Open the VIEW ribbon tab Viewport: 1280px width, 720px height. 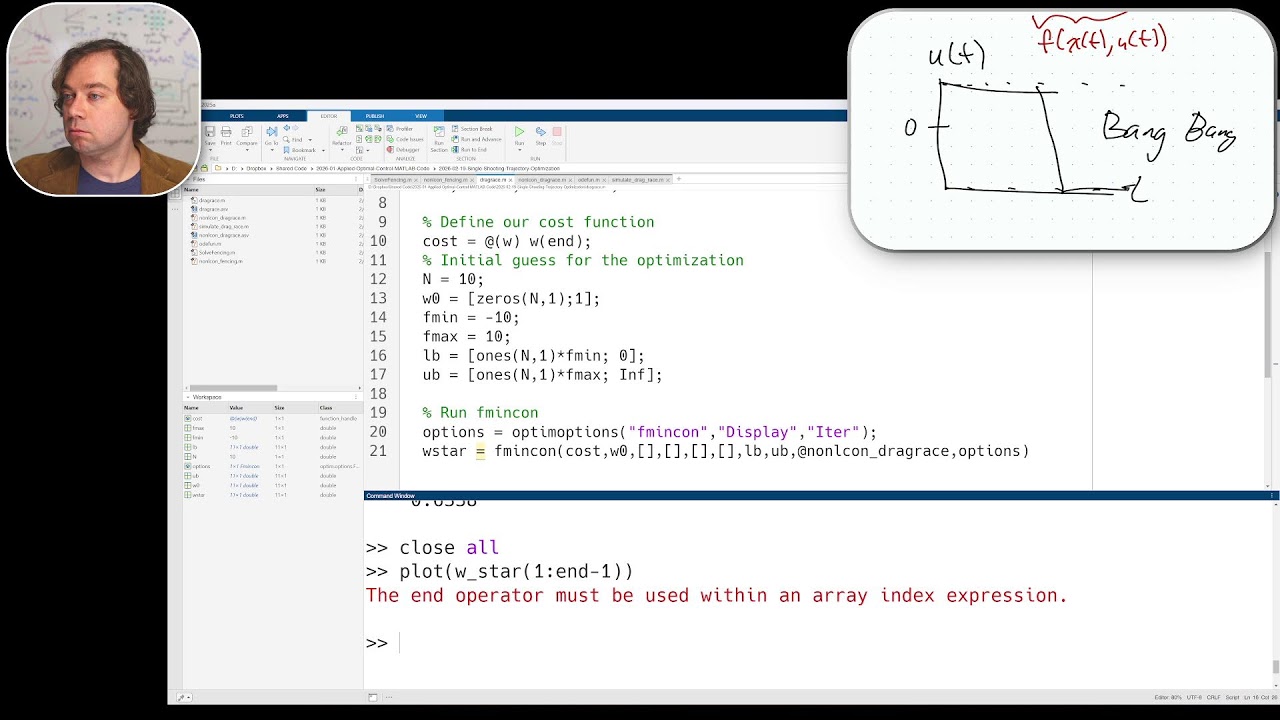421,116
